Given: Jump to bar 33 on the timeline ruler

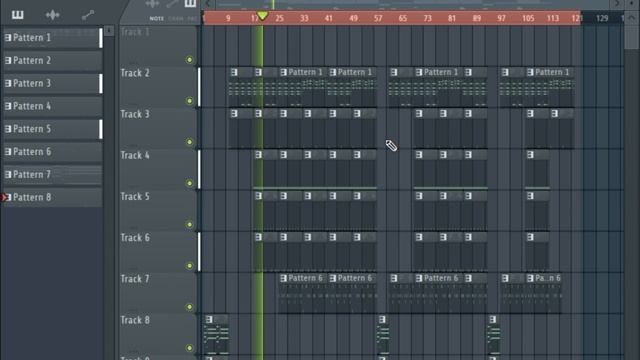Looking at the screenshot, I should [304, 18].
